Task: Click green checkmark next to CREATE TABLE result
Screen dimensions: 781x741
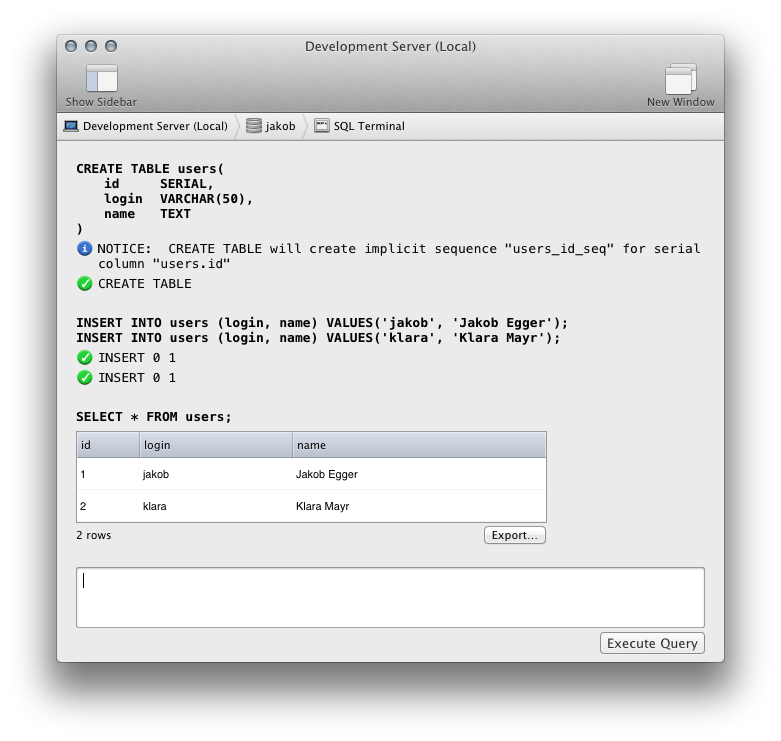Action: click(85, 283)
